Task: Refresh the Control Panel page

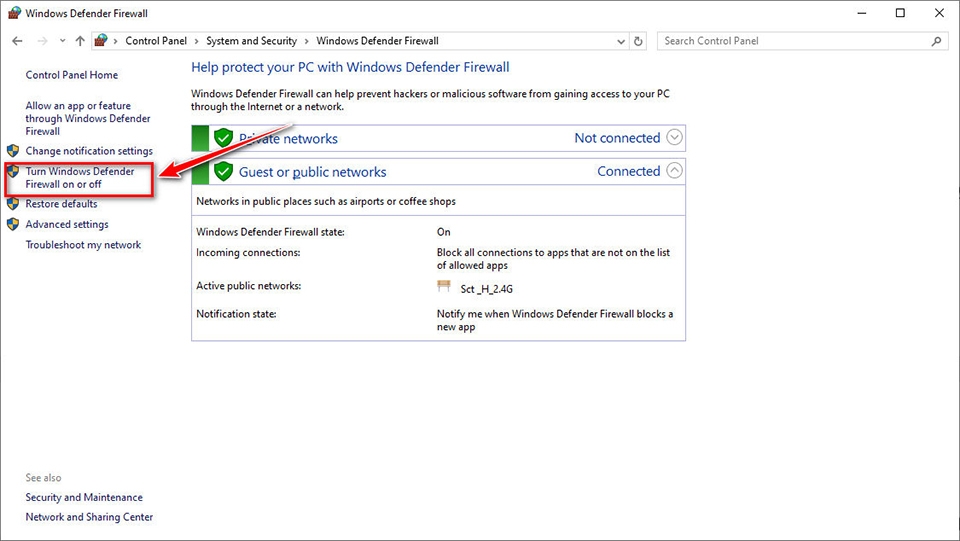Action: tap(638, 41)
